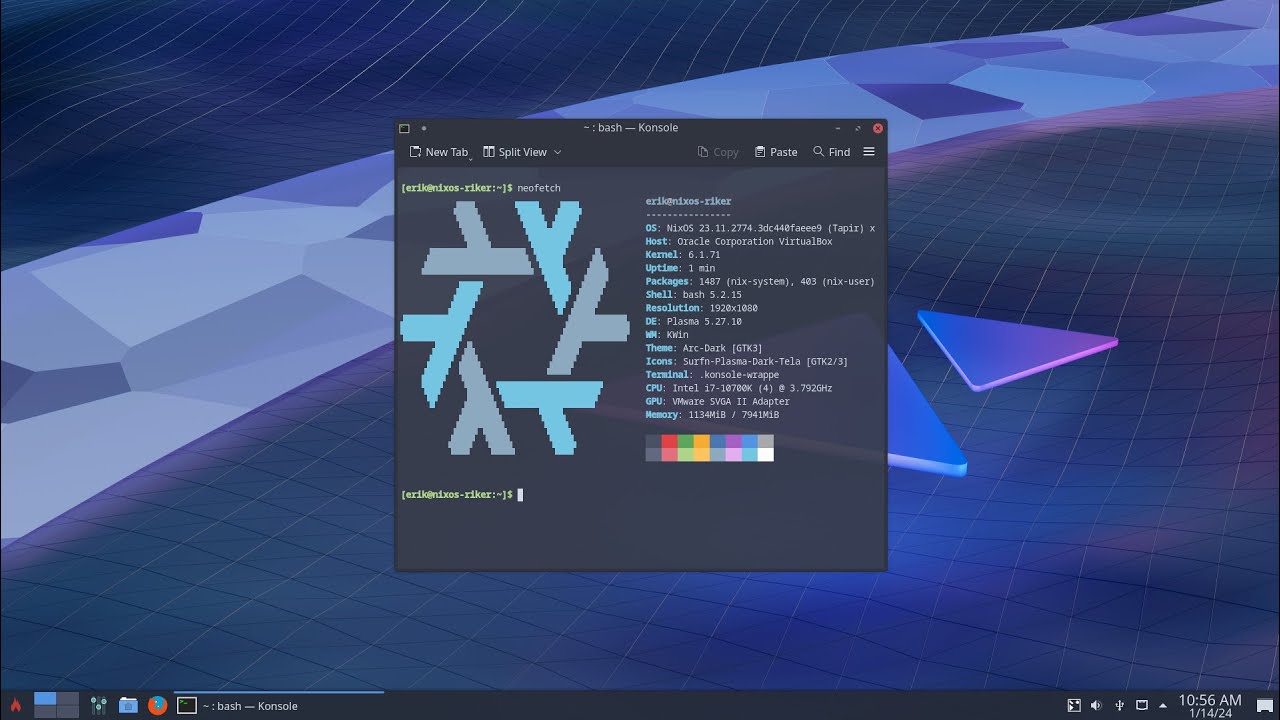Click the Paste button in Konsole toolbar
This screenshot has height=720, width=1280.
click(776, 151)
